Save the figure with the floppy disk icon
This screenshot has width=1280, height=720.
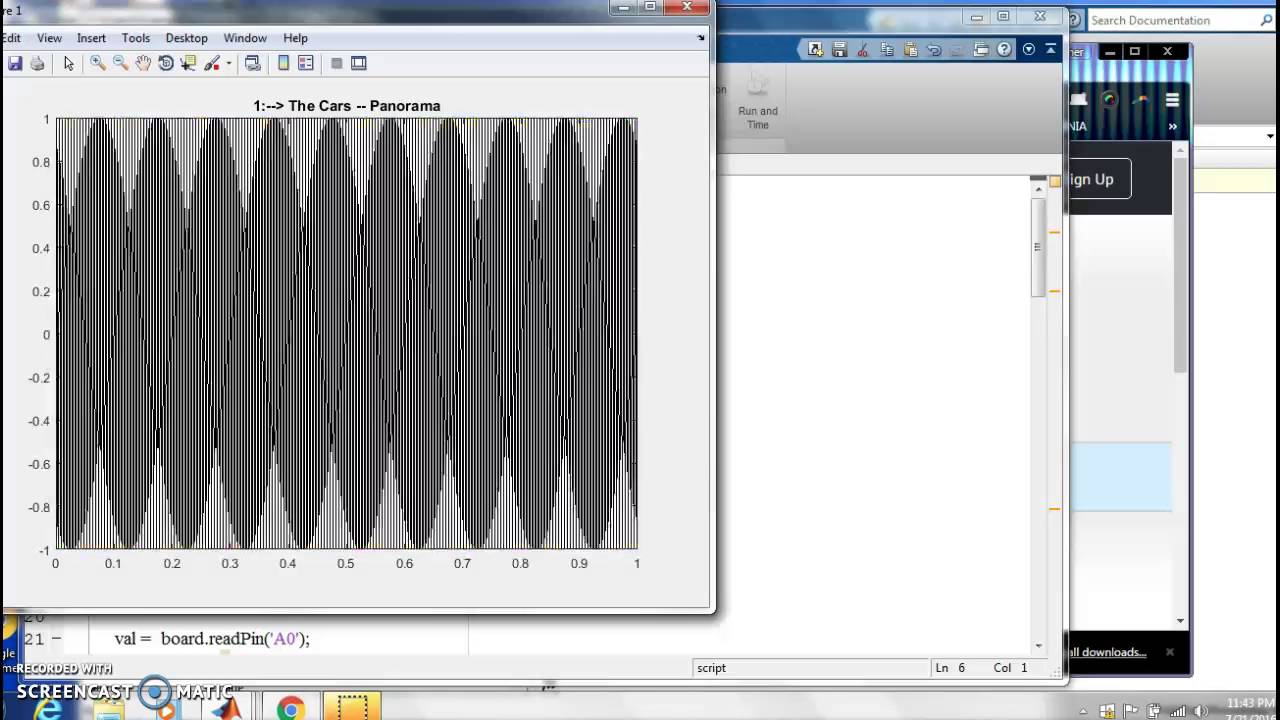pos(14,63)
